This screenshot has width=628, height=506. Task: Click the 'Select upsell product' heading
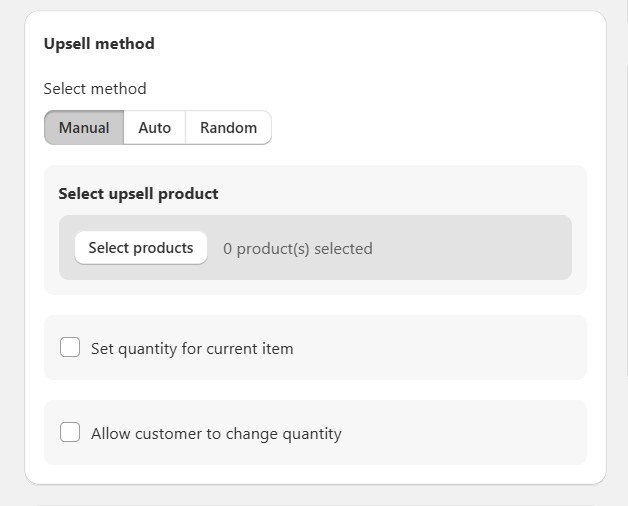pos(138,194)
